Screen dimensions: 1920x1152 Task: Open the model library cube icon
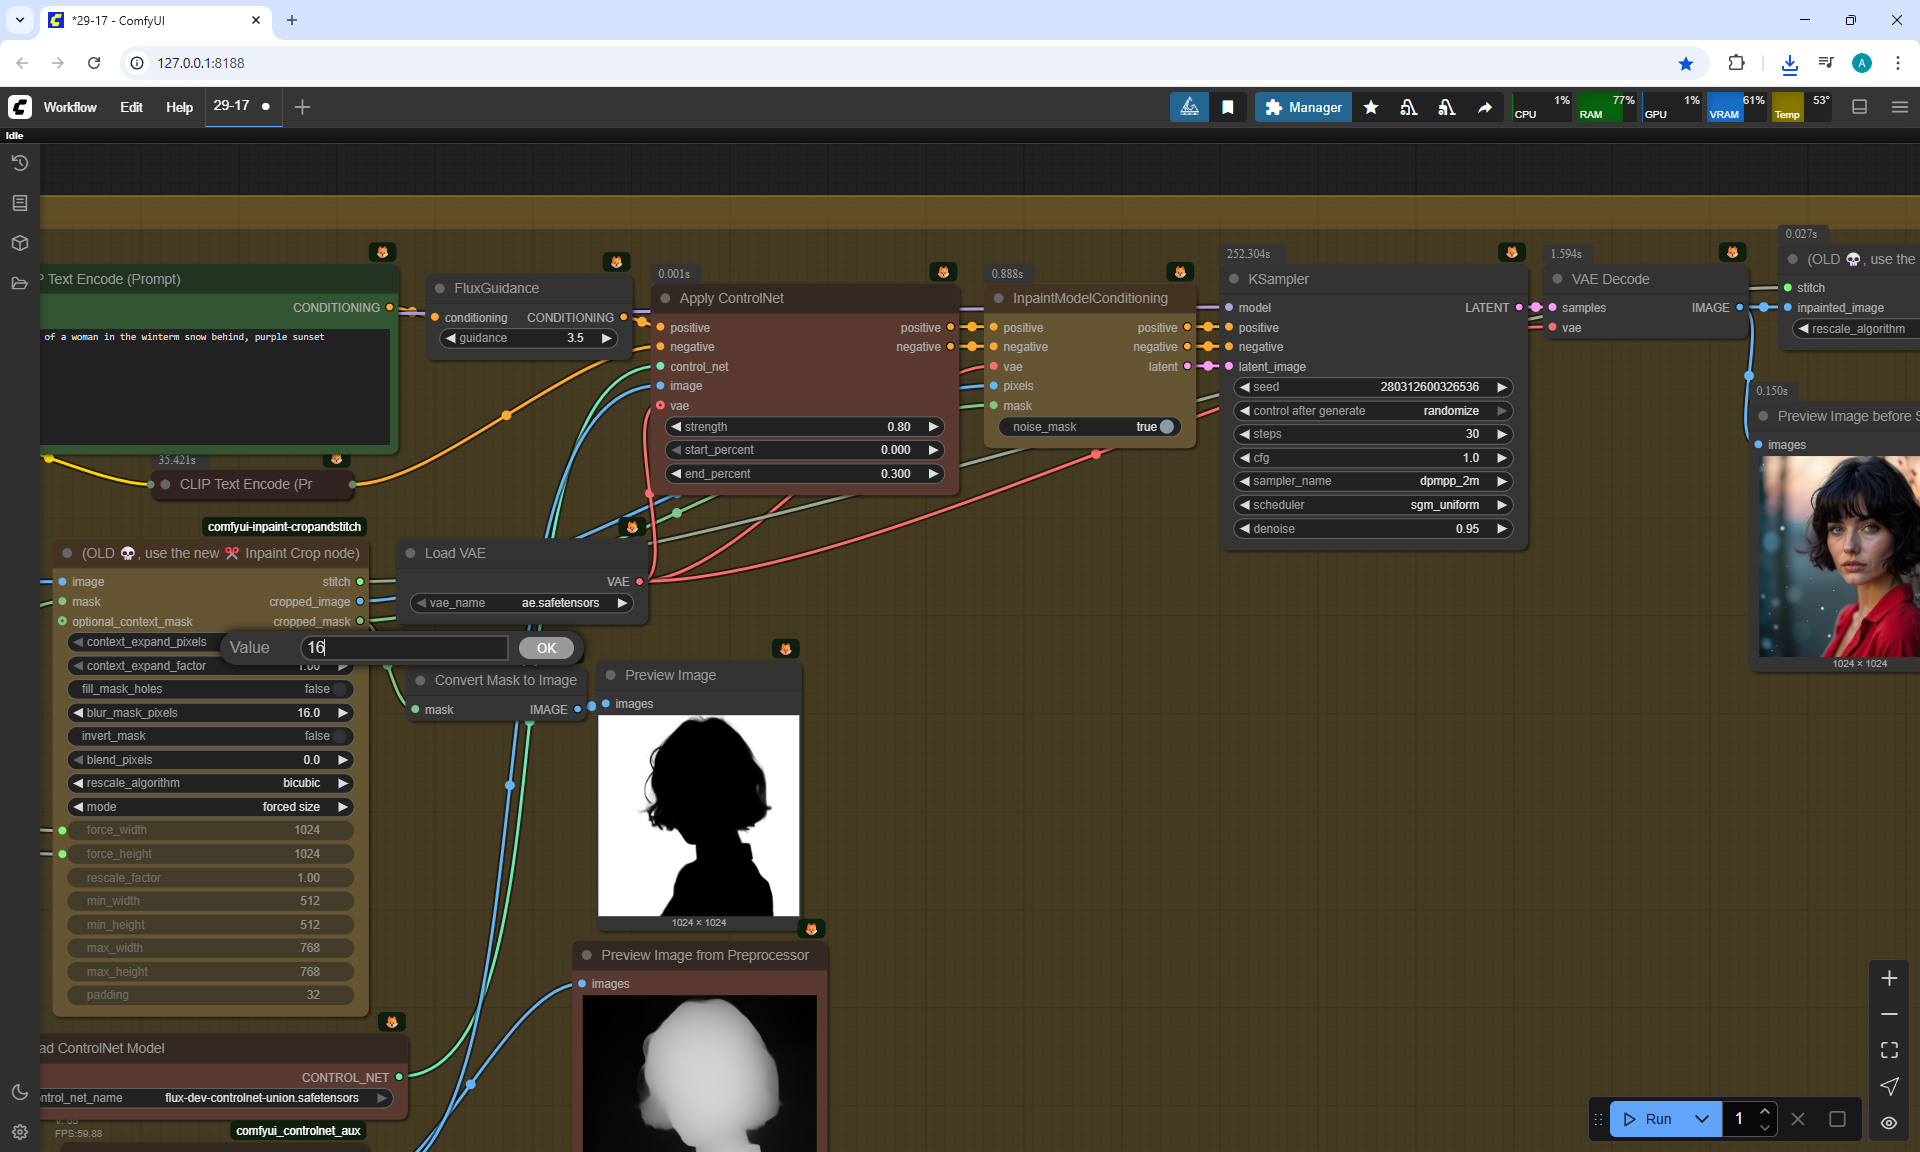click(19, 243)
